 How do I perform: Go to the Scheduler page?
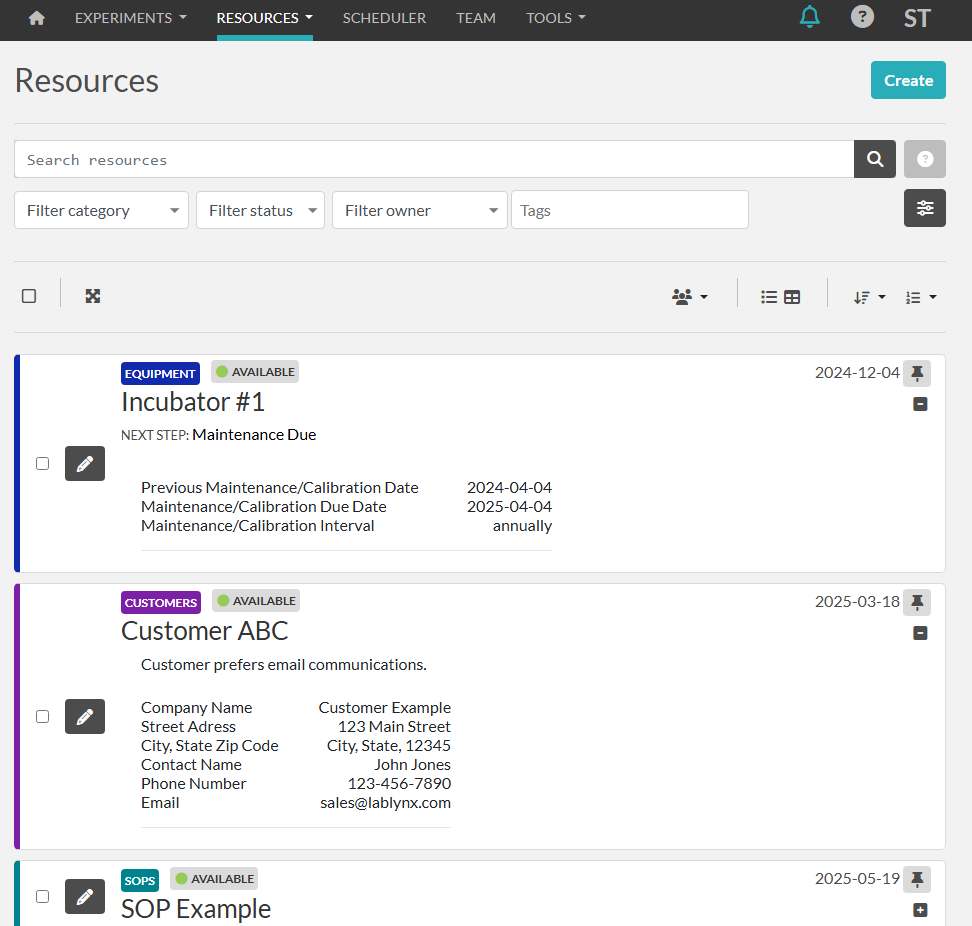(384, 18)
